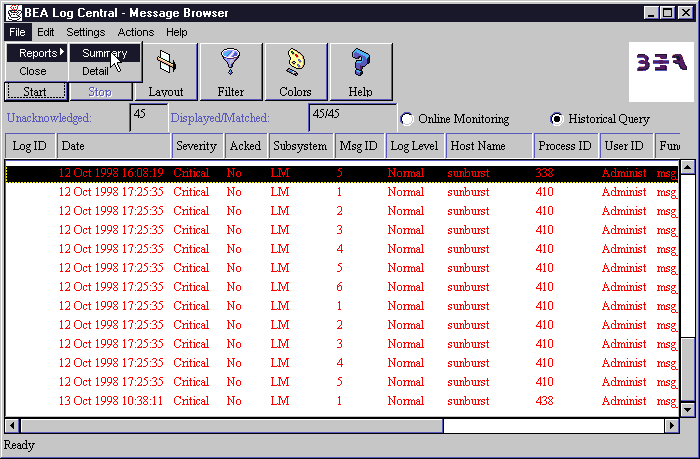Click the User ID column header
700x459 pixels.
click(x=626, y=146)
